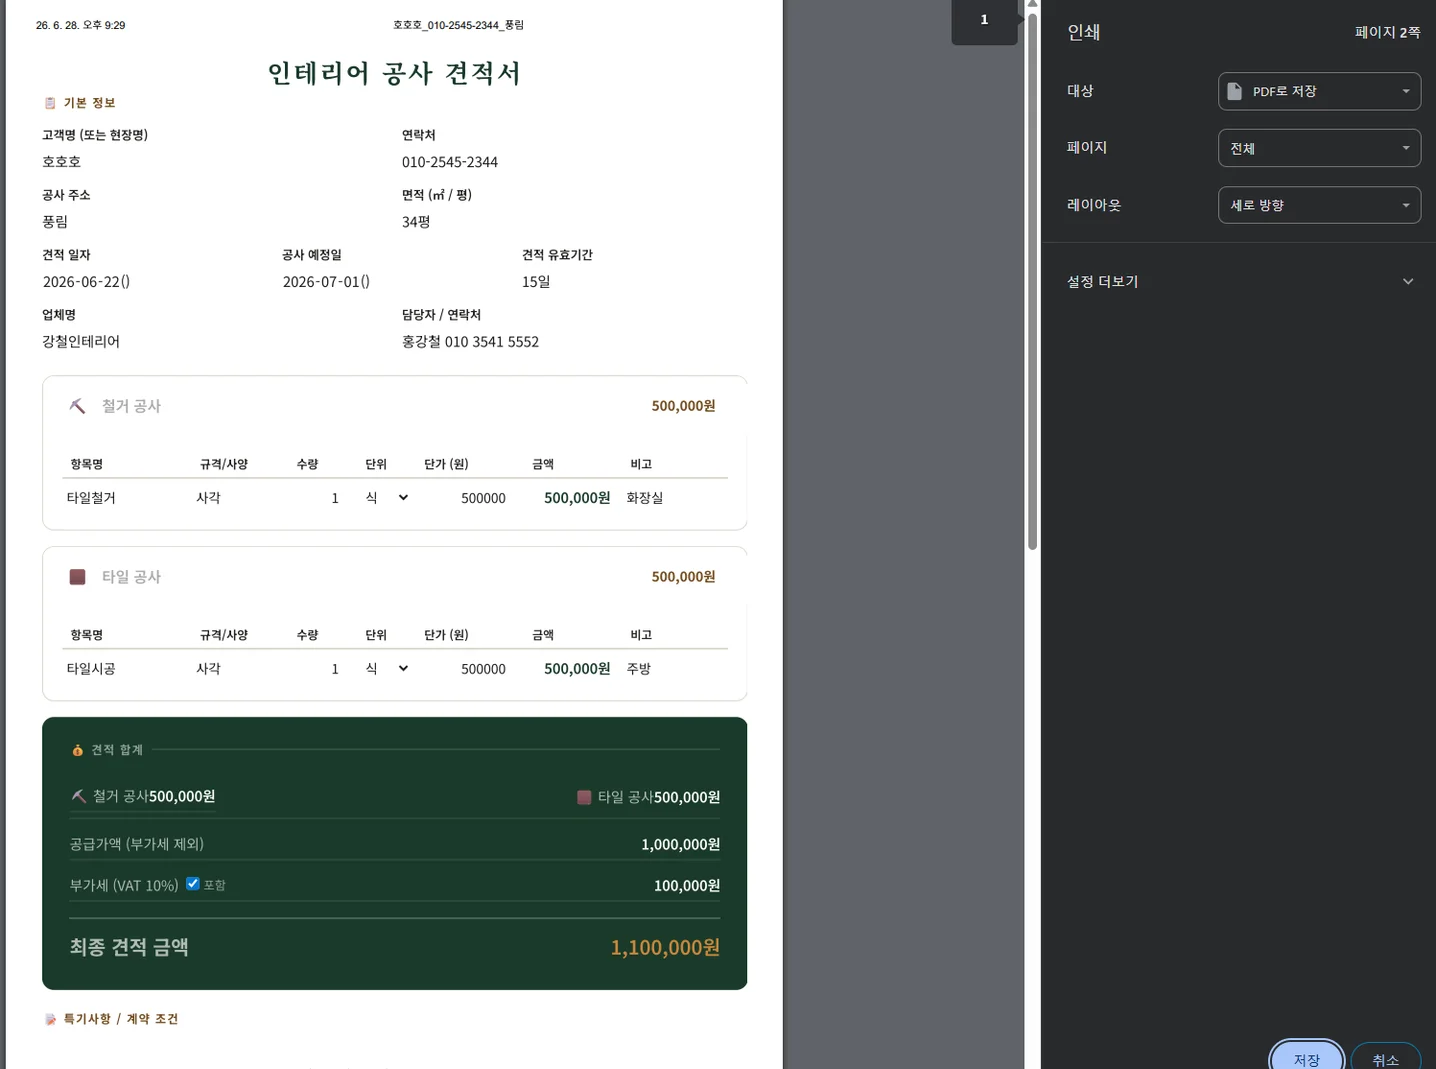This screenshot has width=1436, height=1069.
Task: Click the 타일시공 item name cell
Action: click(x=91, y=669)
